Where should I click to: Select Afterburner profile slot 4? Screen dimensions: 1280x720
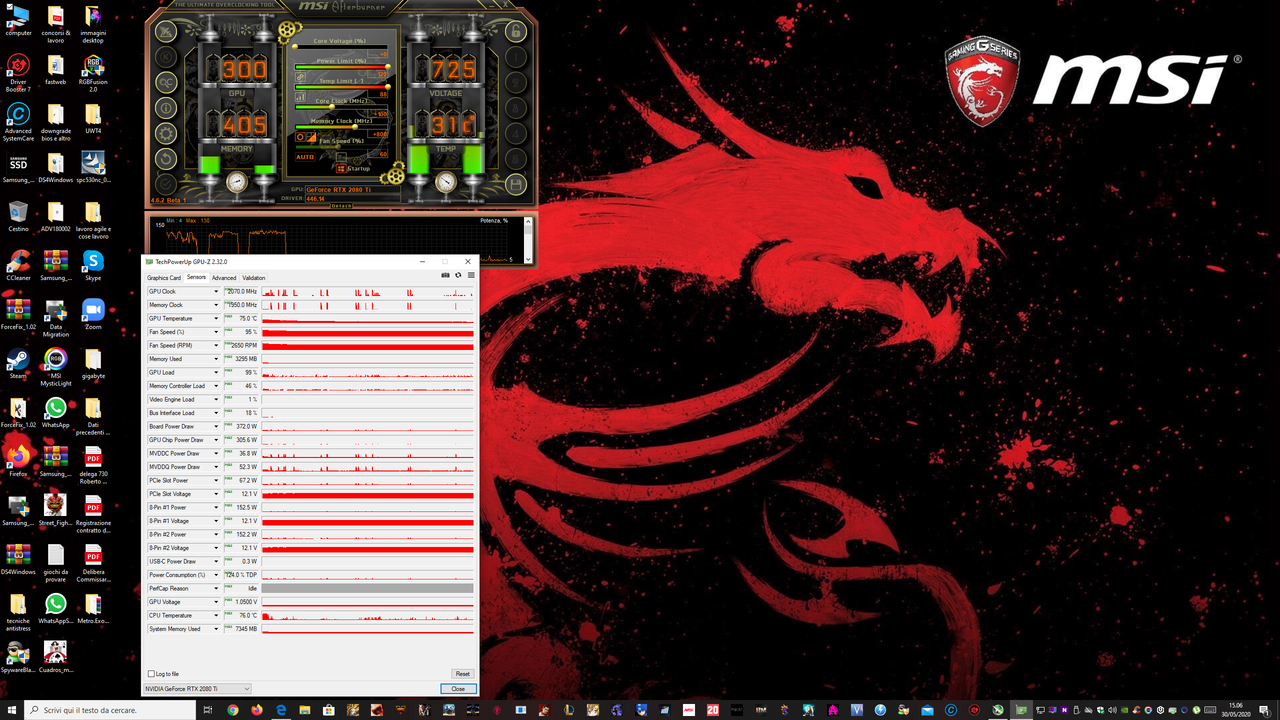[x=516, y=133]
